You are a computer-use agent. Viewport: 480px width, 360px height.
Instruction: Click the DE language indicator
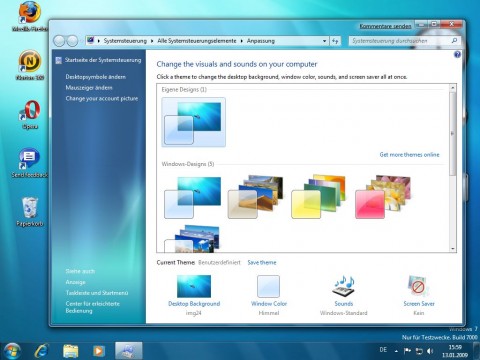coord(383,350)
